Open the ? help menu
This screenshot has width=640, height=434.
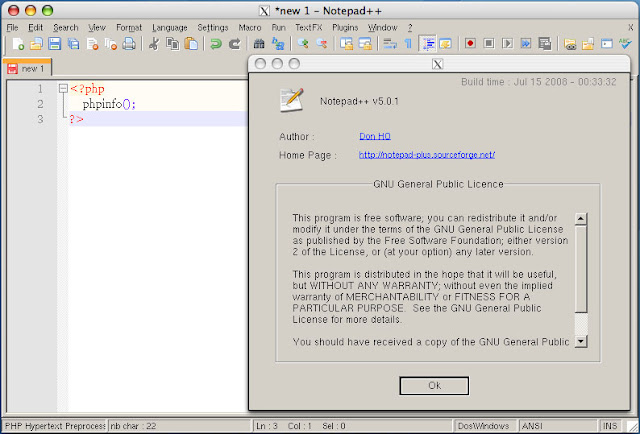tap(410, 27)
